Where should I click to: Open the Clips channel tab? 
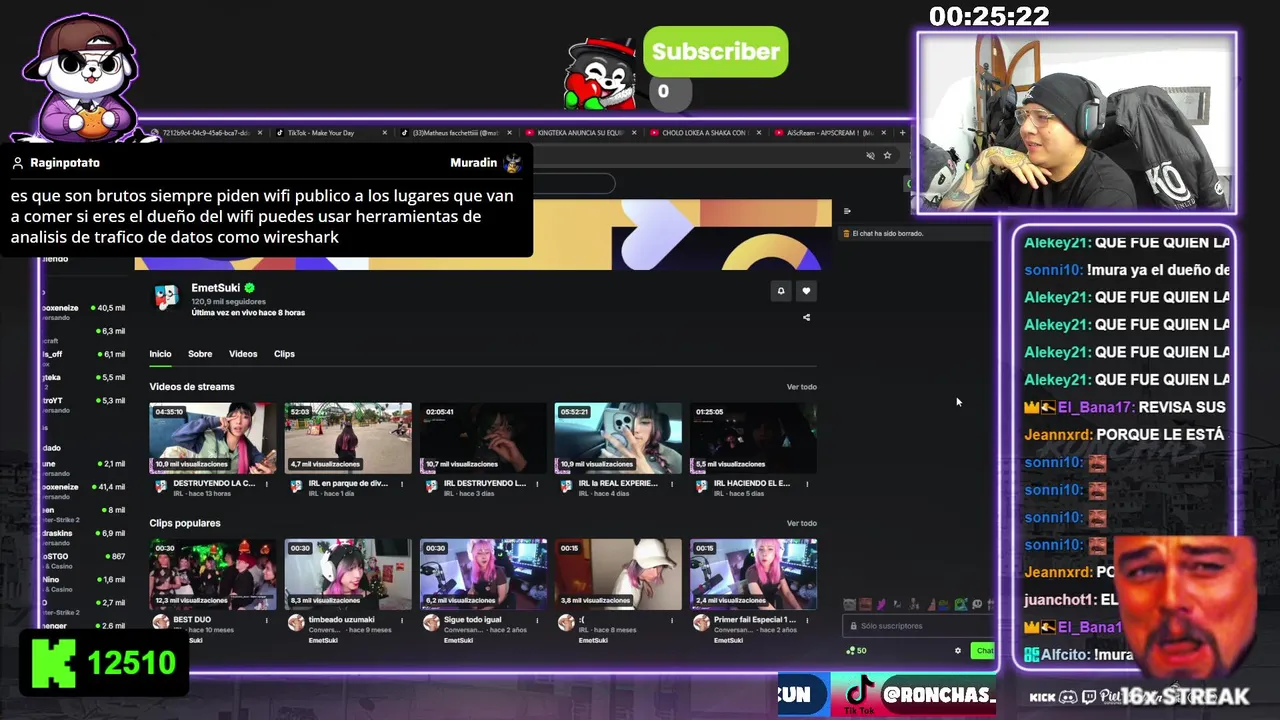coord(284,354)
